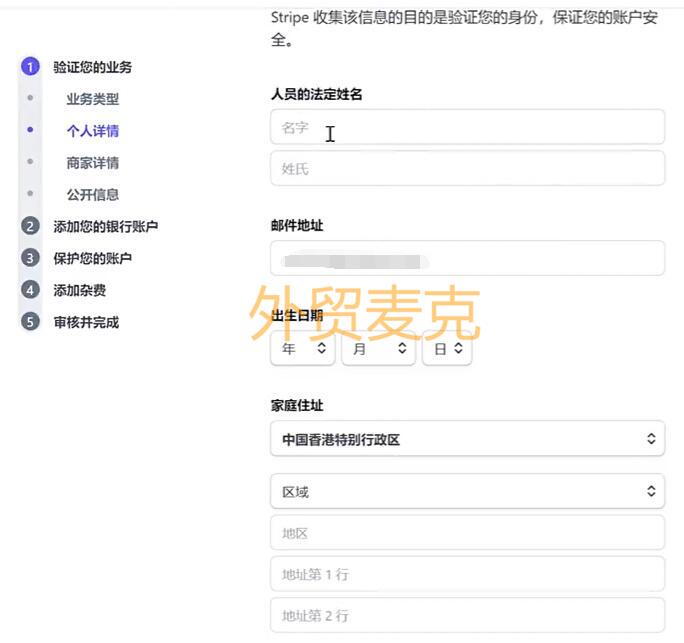
Task: Click step 5 numbered circle icon
Action: [30, 322]
